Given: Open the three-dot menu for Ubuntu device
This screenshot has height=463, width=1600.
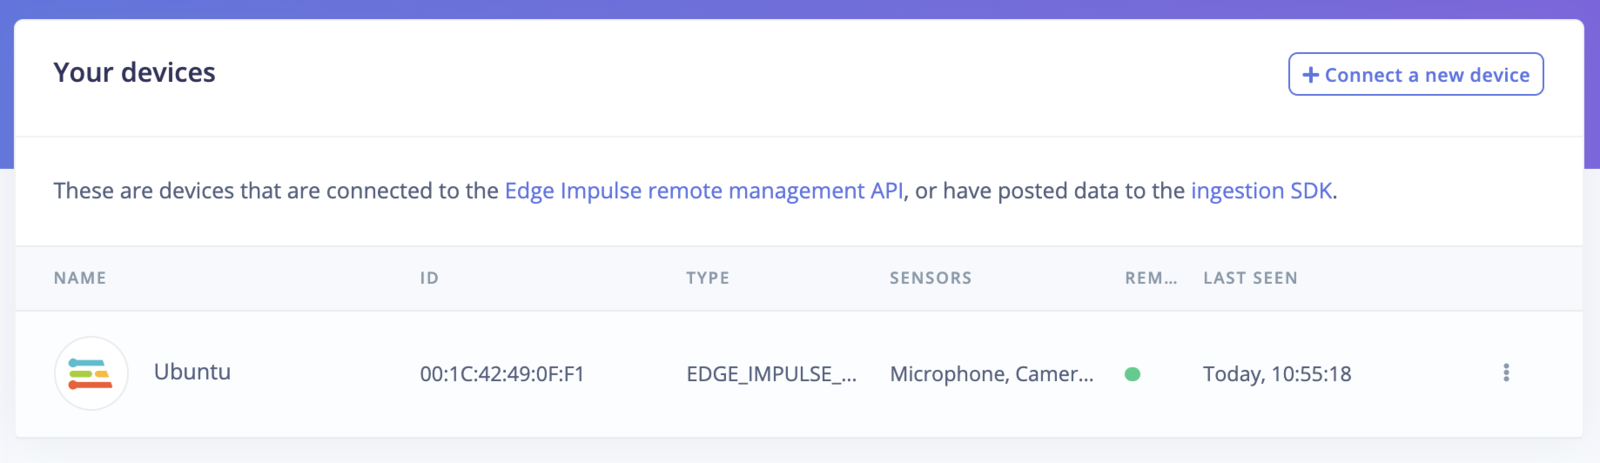Looking at the screenshot, I should click(1506, 373).
